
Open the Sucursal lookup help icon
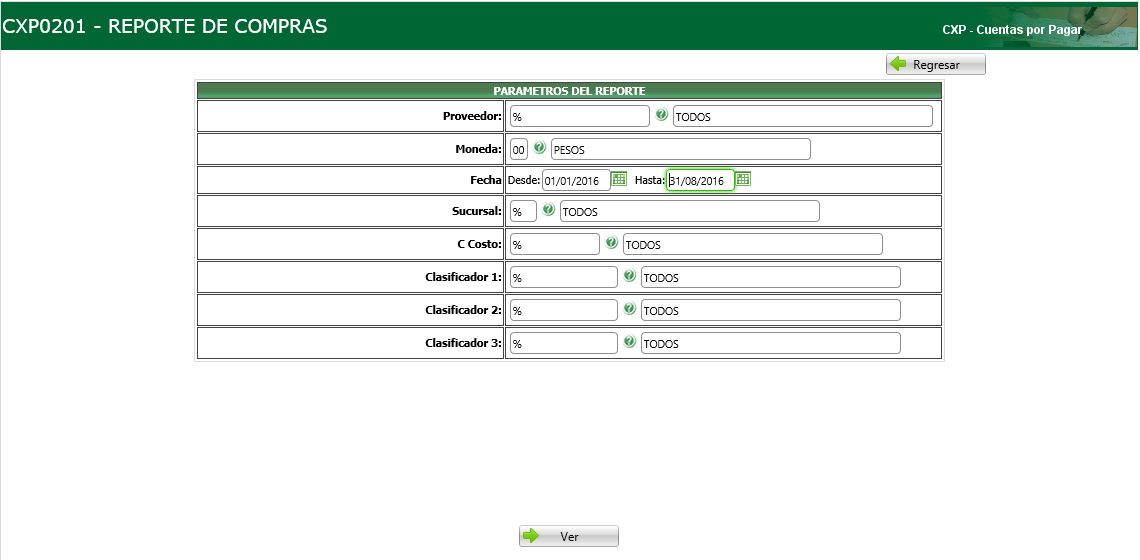click(549, 209)
